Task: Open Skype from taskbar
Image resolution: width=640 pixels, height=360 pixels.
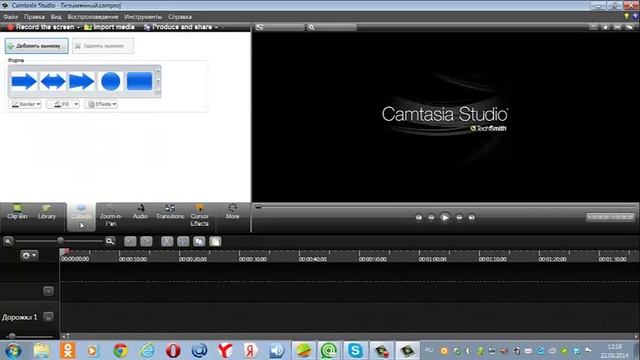Action: coord(355,351)
